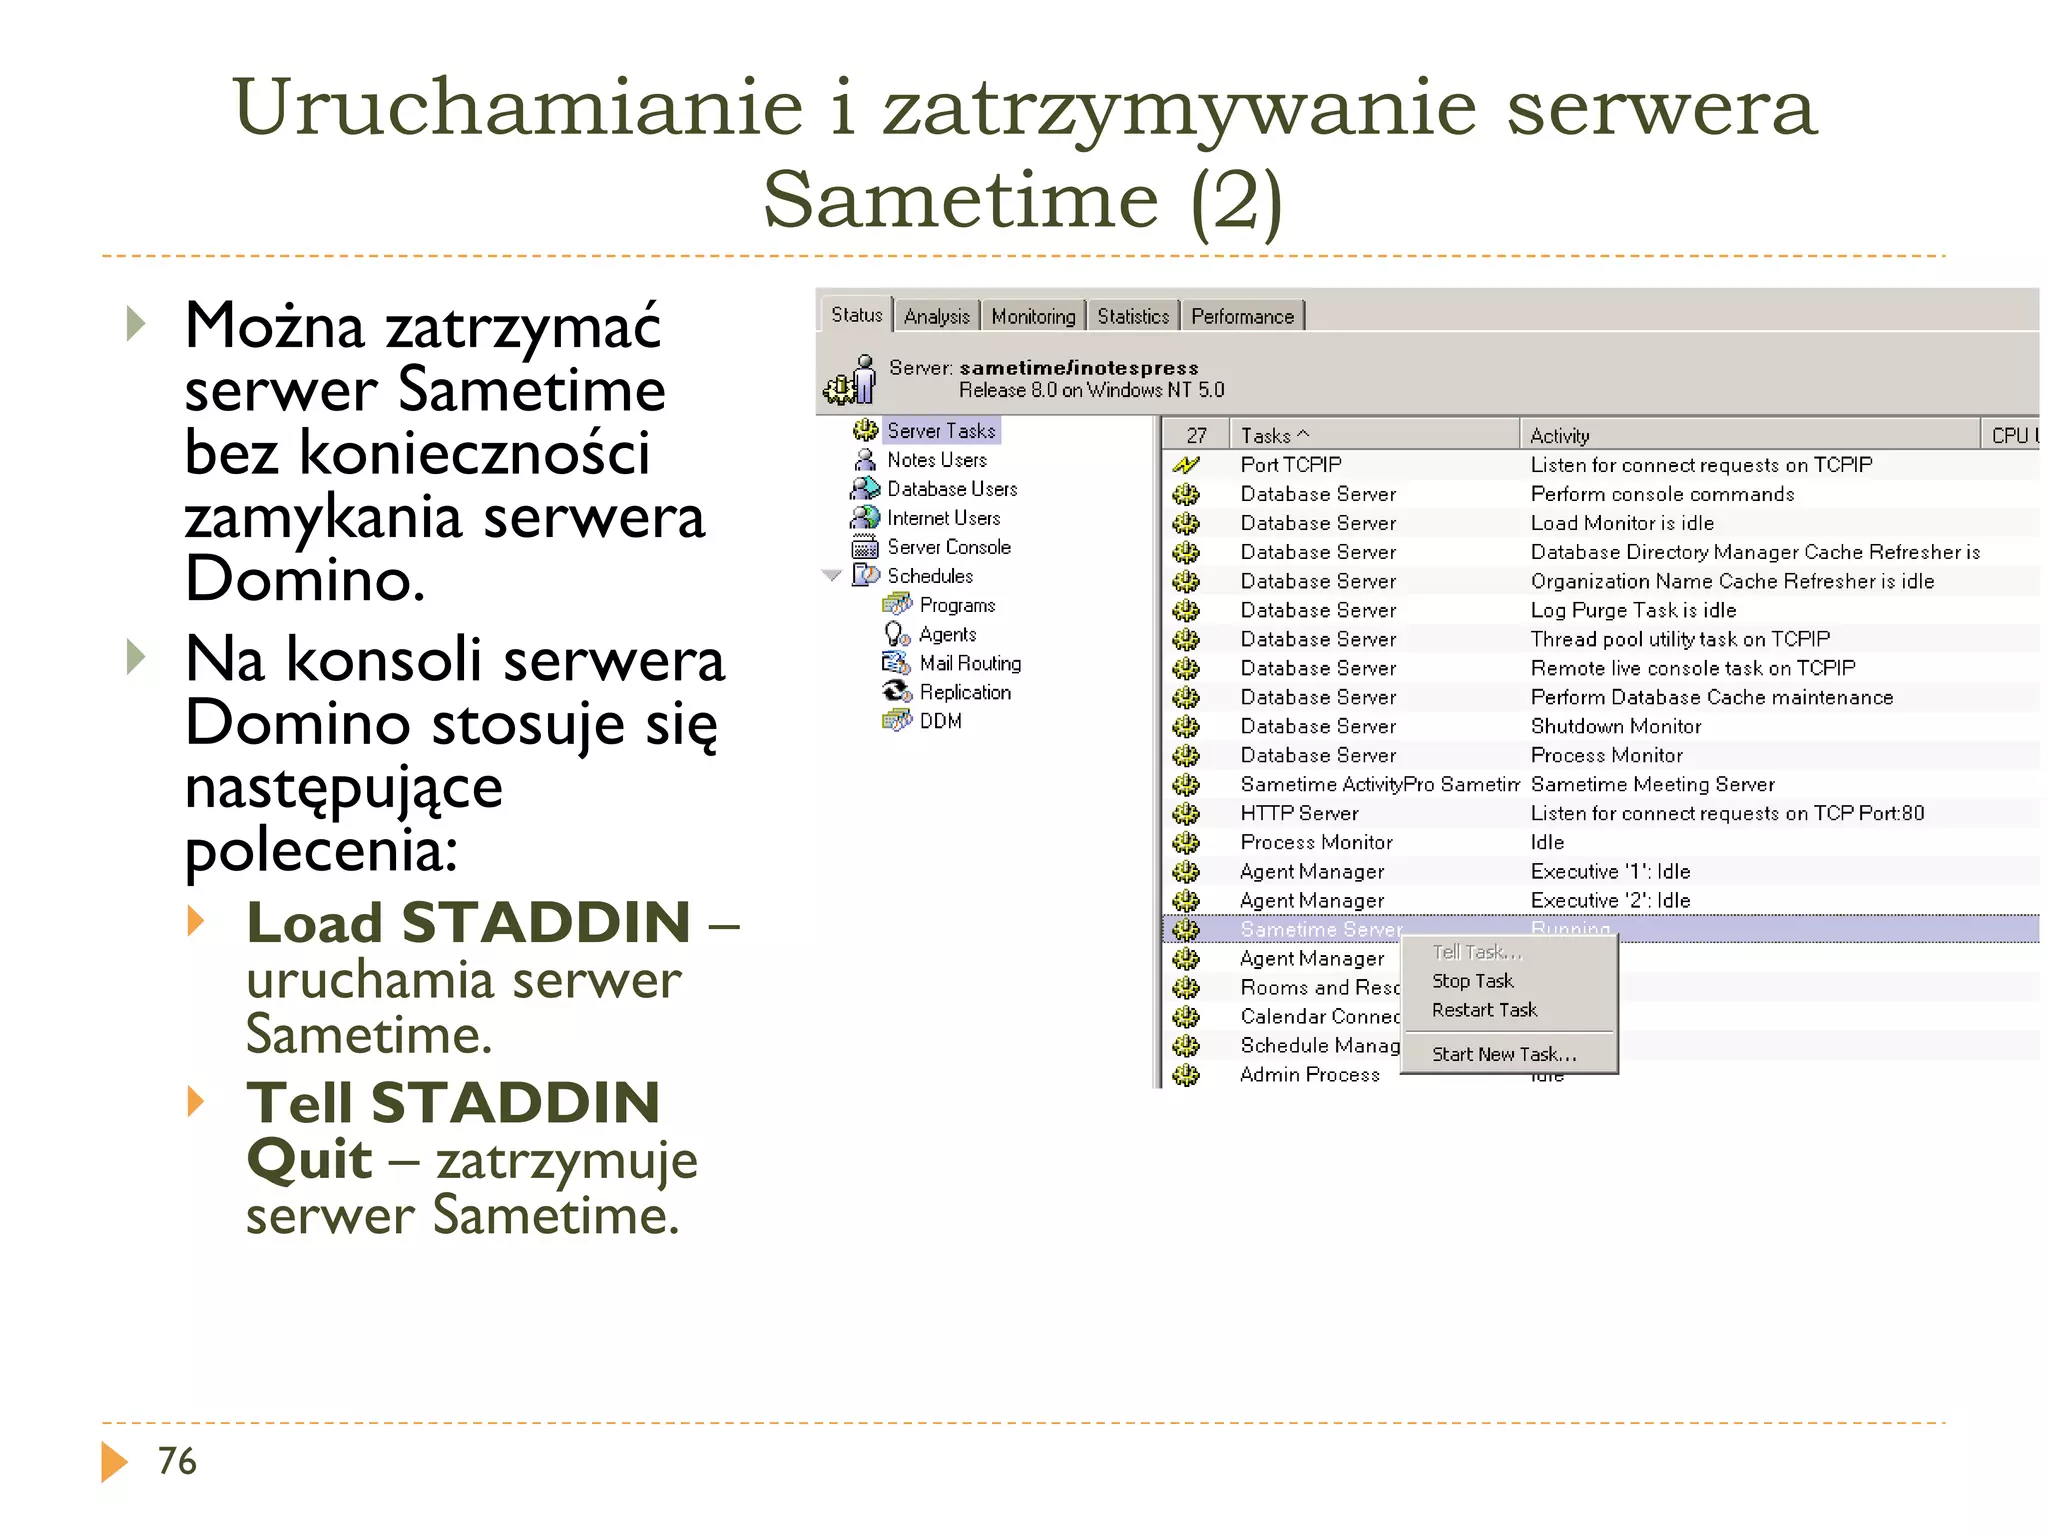Click the Programs icon
This screenshot has width=2048, height=1536.
pyautogui.click(x=897, y=604)
